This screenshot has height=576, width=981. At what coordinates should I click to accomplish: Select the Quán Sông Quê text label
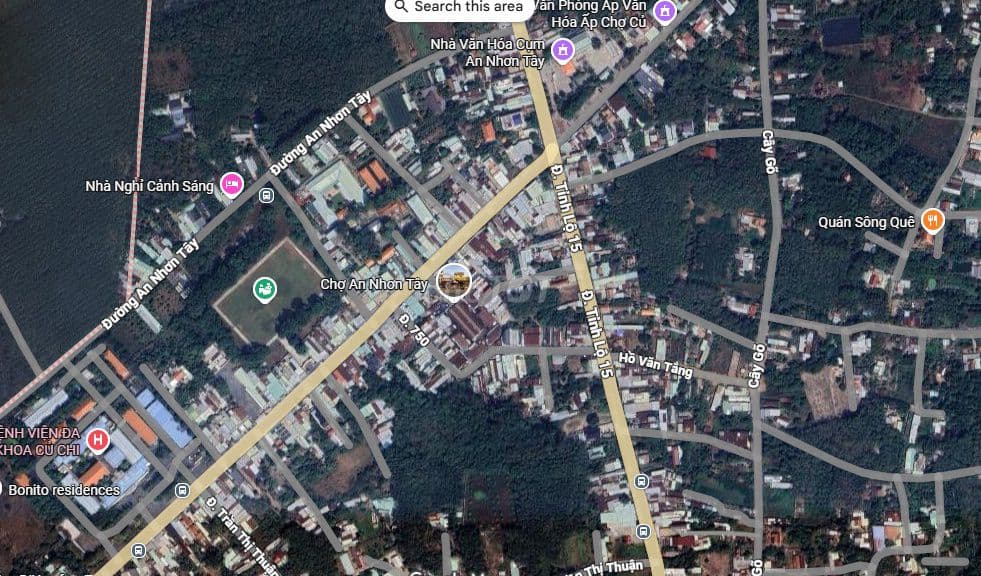(866, 222)
